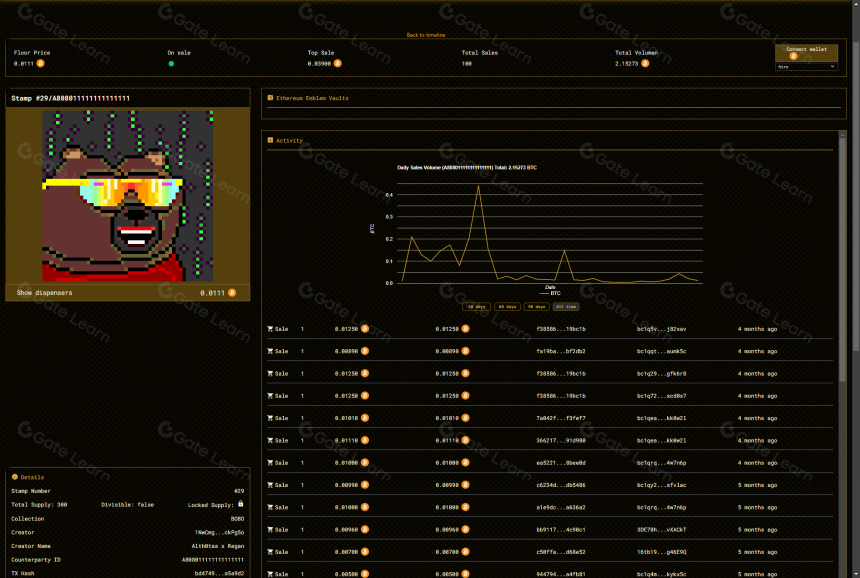The width and height of the screenshot is (860, 578).
Task: Click the cart icon in the ea5221...8bee0d sale row
Action: [270, 462]
